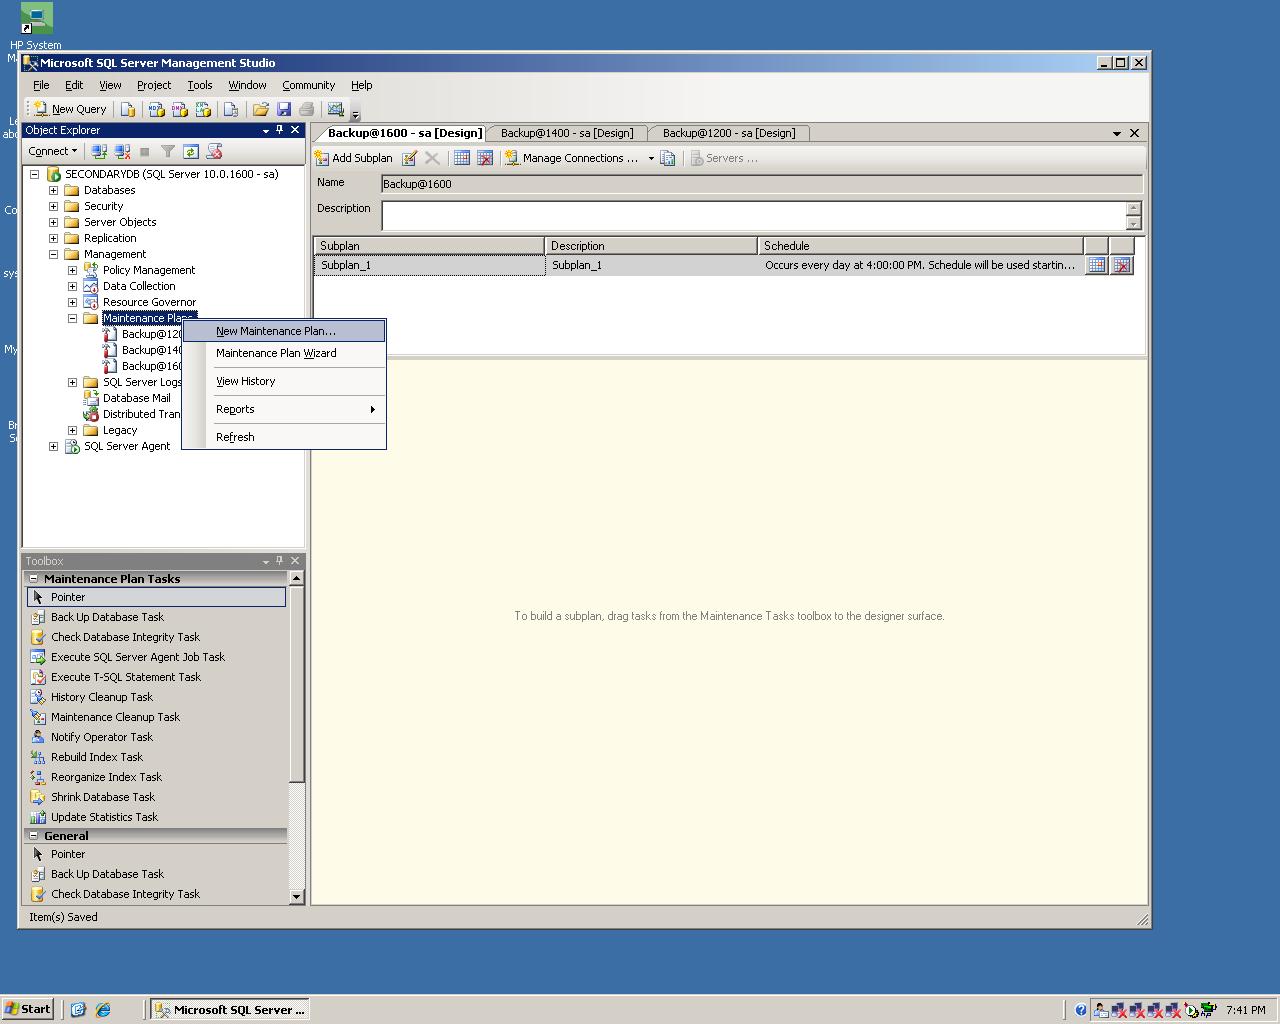Expand the Policy Management node
This screenshot has height=1024, width=1280.
click(x=72, y=270)
